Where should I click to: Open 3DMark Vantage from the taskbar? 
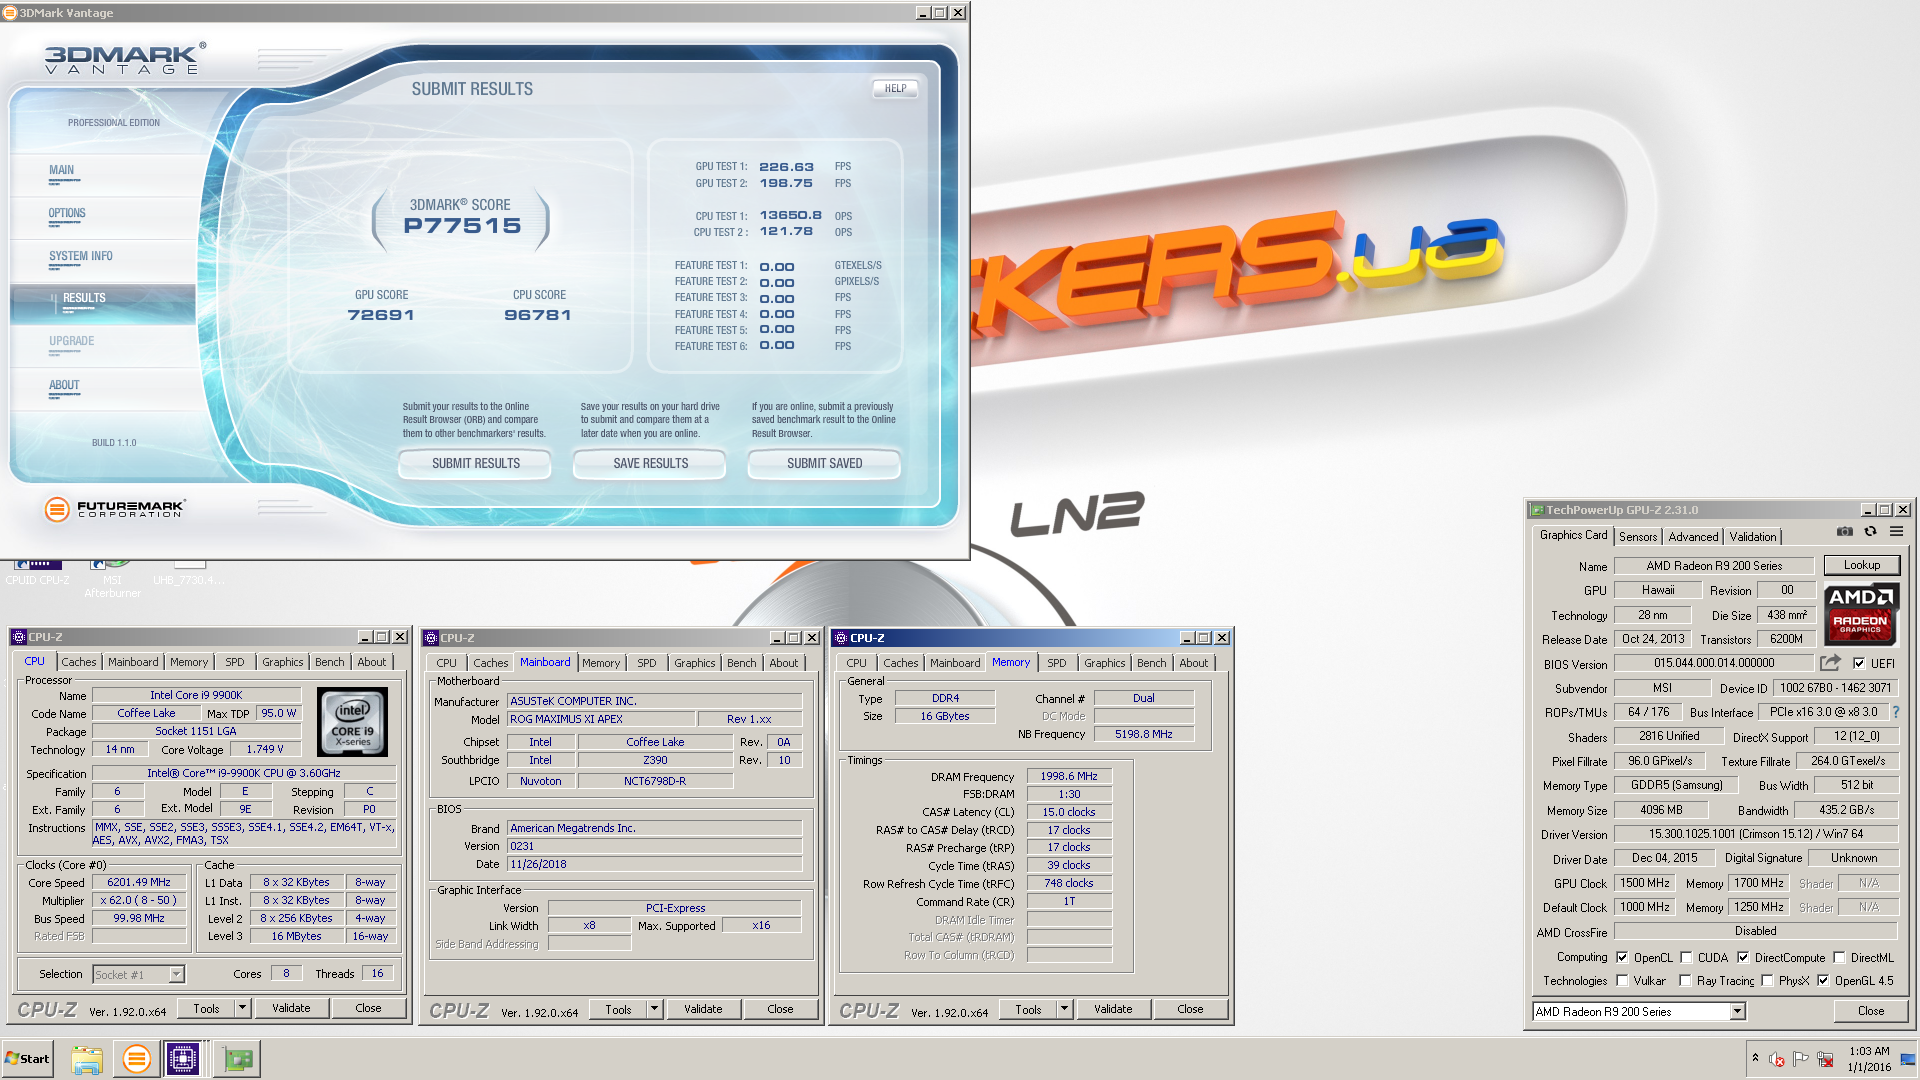click(x=136, y=1059)
